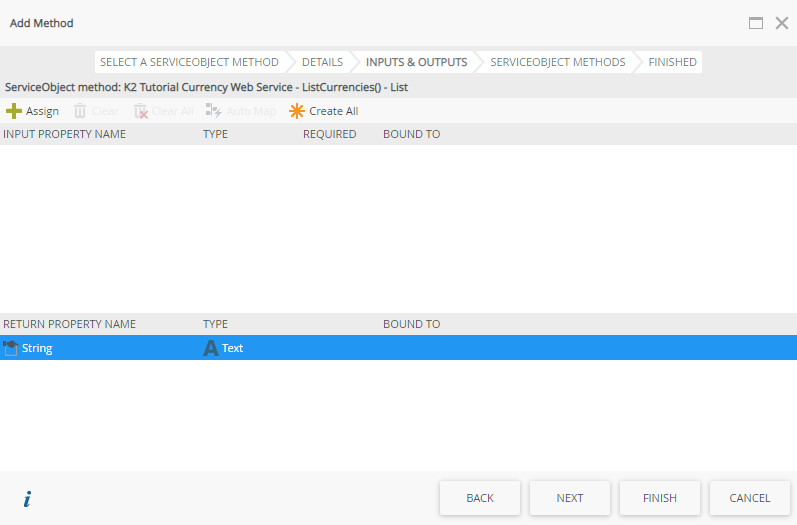Maximize the Add Method dialog
The image size is (797, 525).
[756, 23]
